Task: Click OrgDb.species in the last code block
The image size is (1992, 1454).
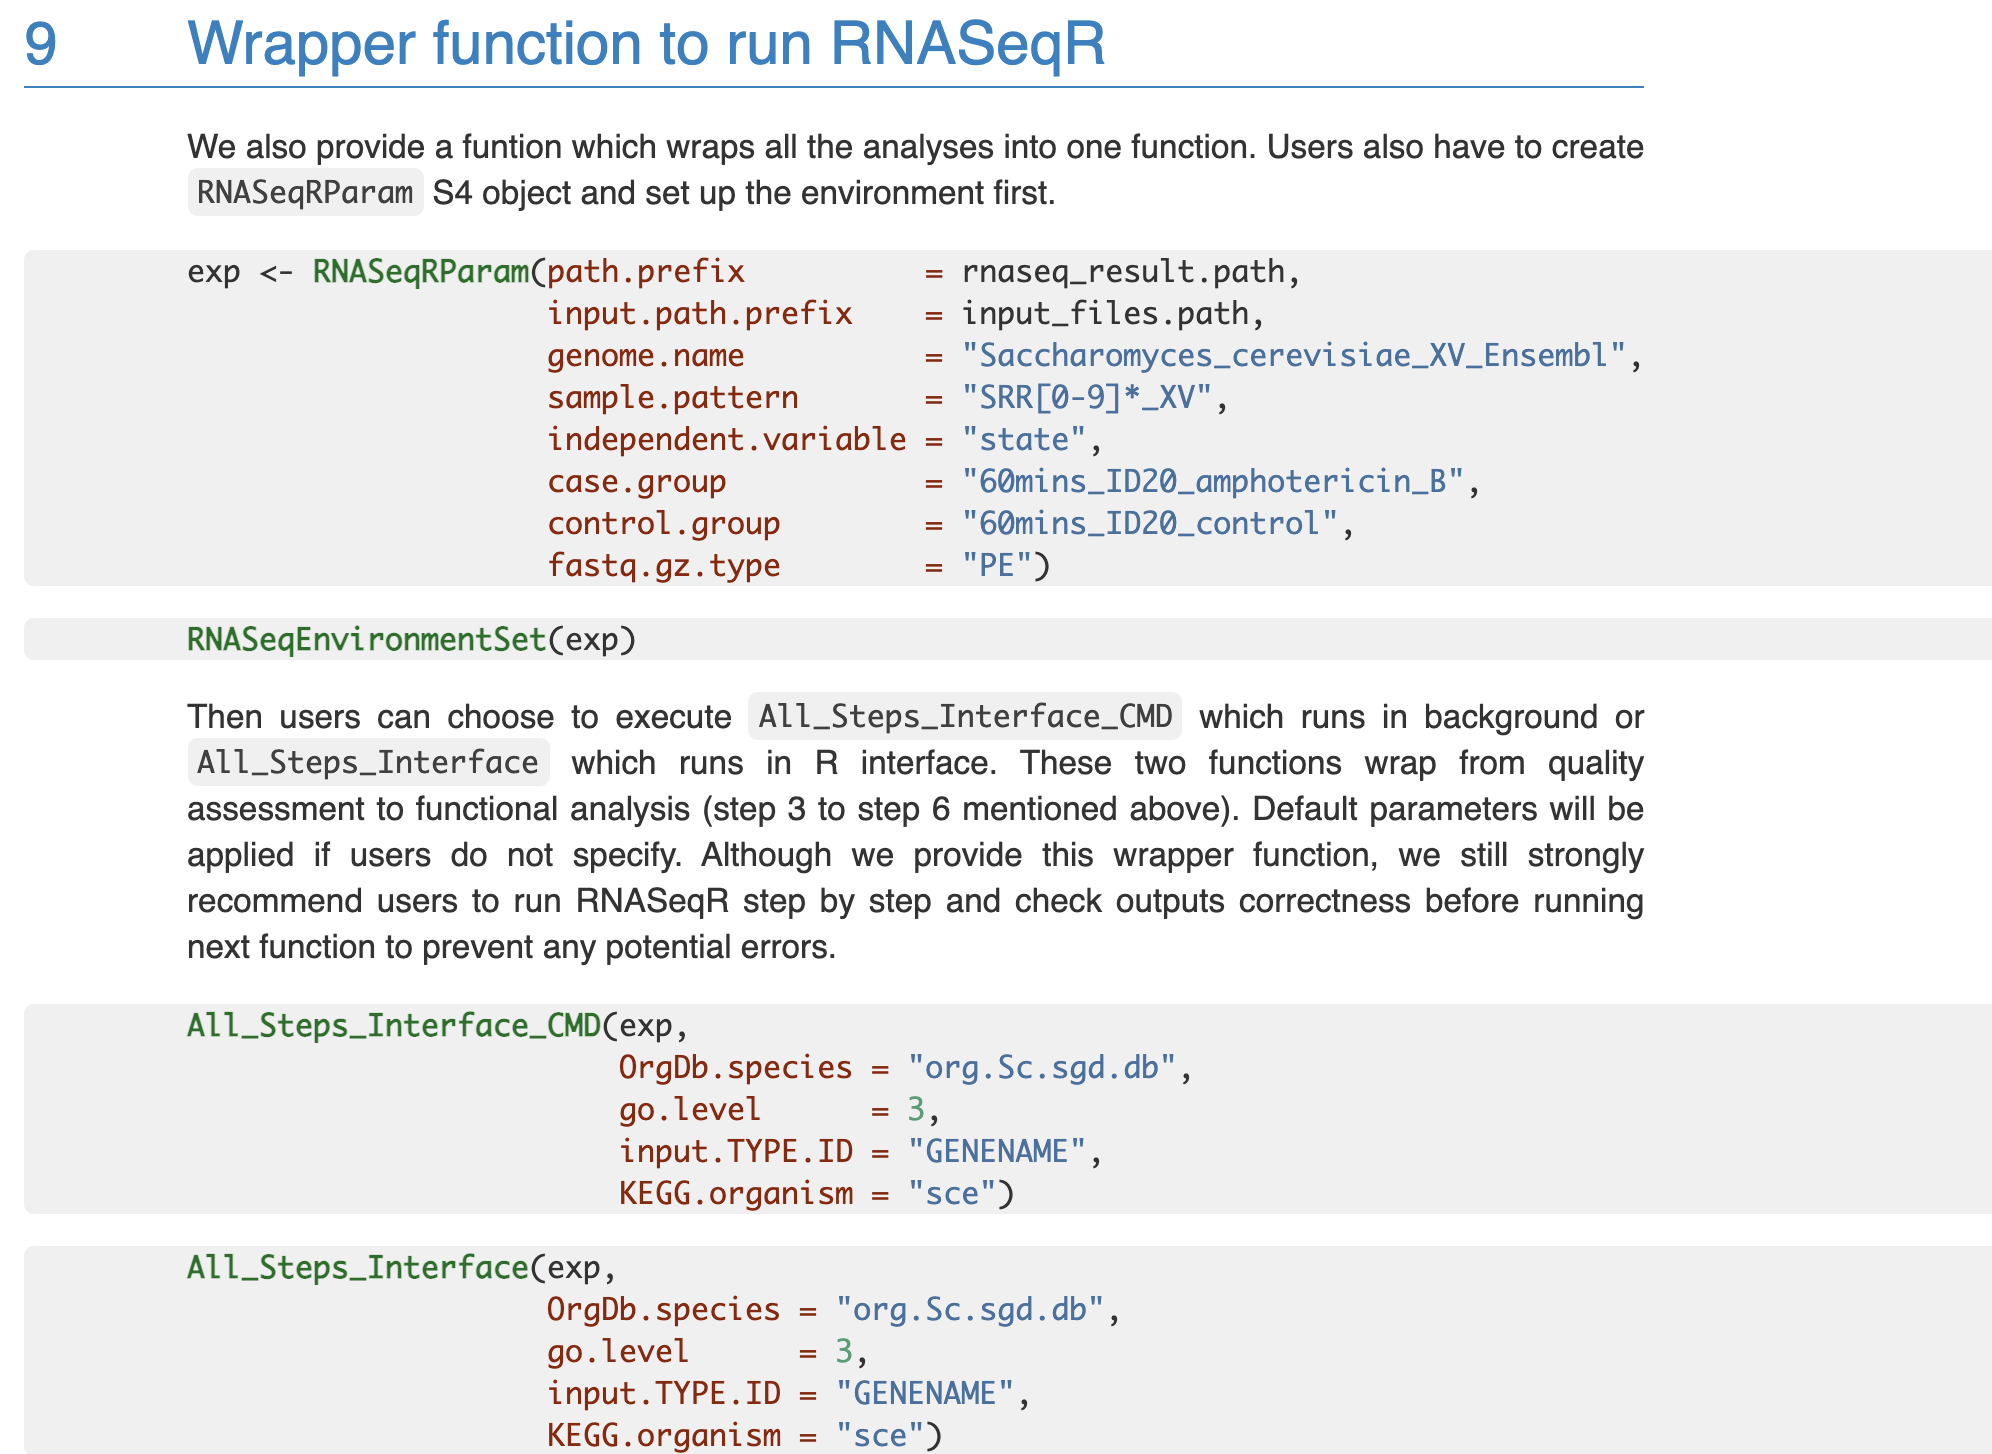Action: coord(664,1310)
